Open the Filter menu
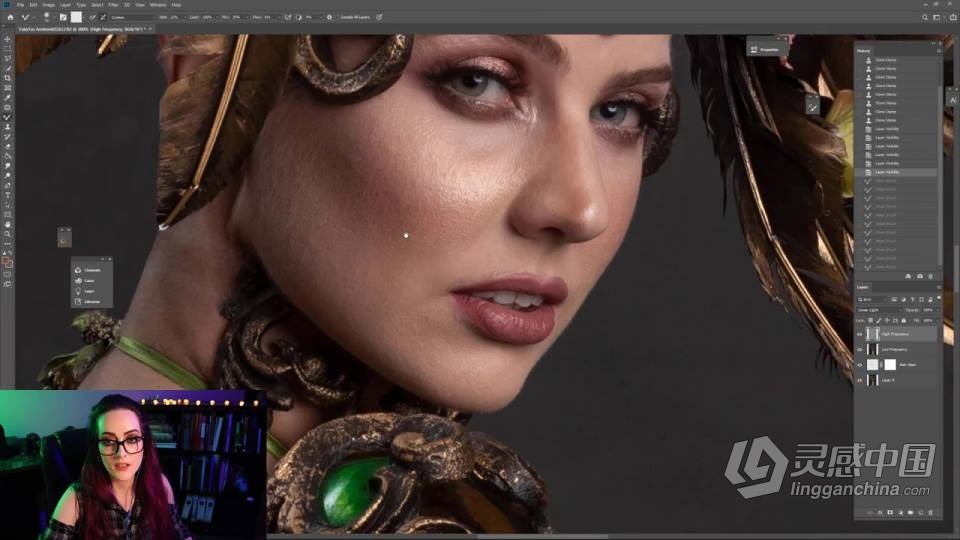The width and height of the screenshot is (960, 540). click(x=113, y=5)
